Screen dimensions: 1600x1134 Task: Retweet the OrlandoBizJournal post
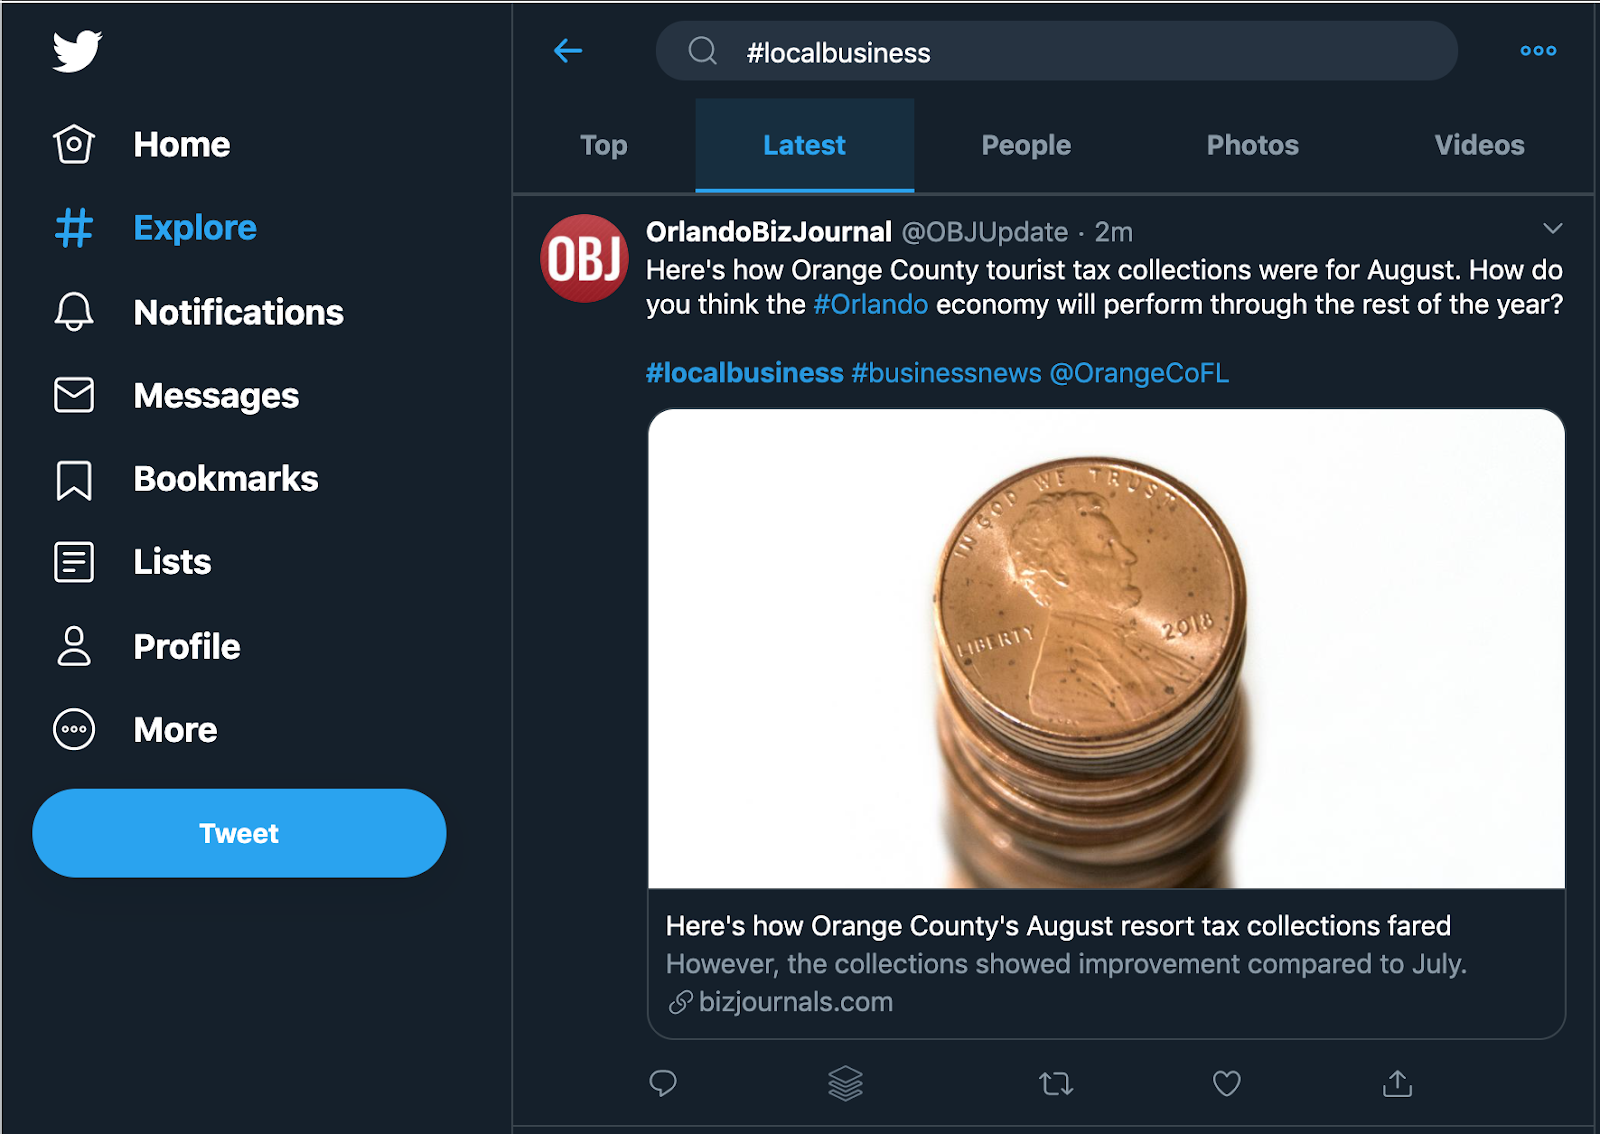1056,1083
